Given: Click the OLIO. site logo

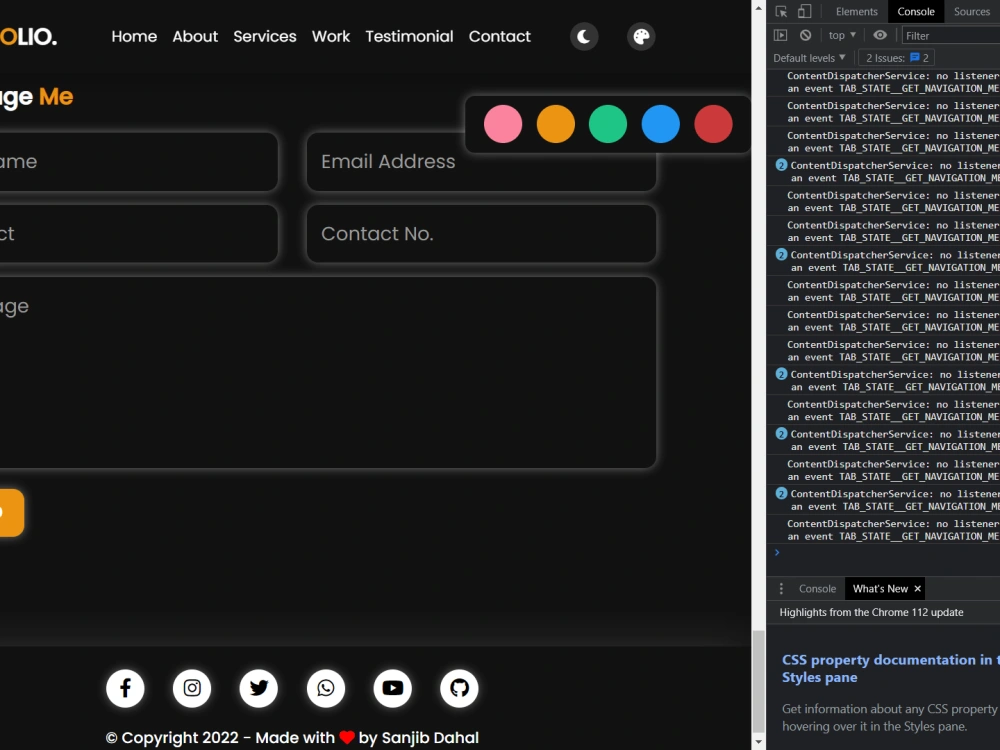Looking at the screenshot, I should point(28,37).
